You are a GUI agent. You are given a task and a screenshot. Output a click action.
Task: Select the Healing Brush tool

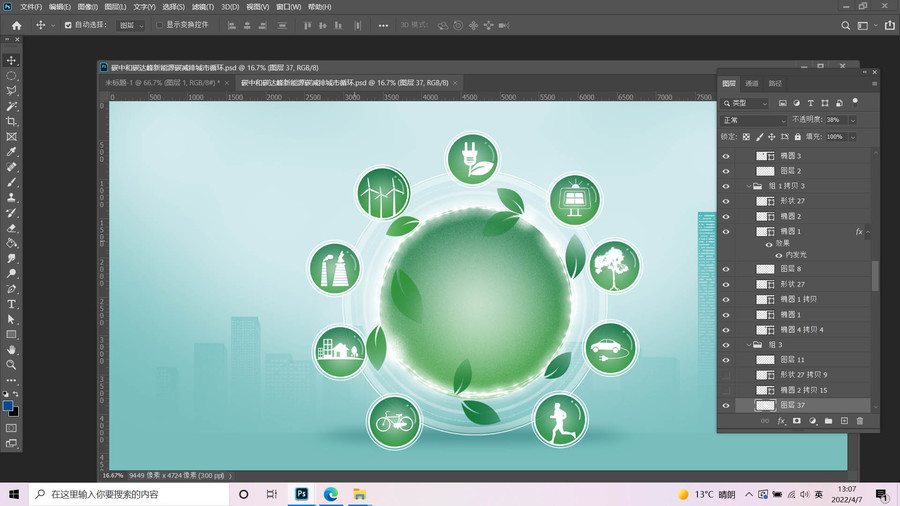(11, 167)
